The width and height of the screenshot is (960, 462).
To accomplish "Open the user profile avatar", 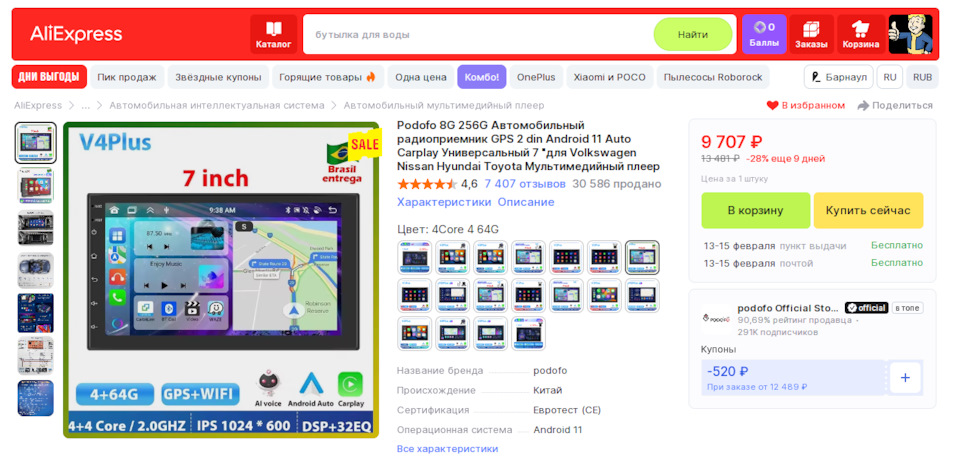I will point(910,34).
